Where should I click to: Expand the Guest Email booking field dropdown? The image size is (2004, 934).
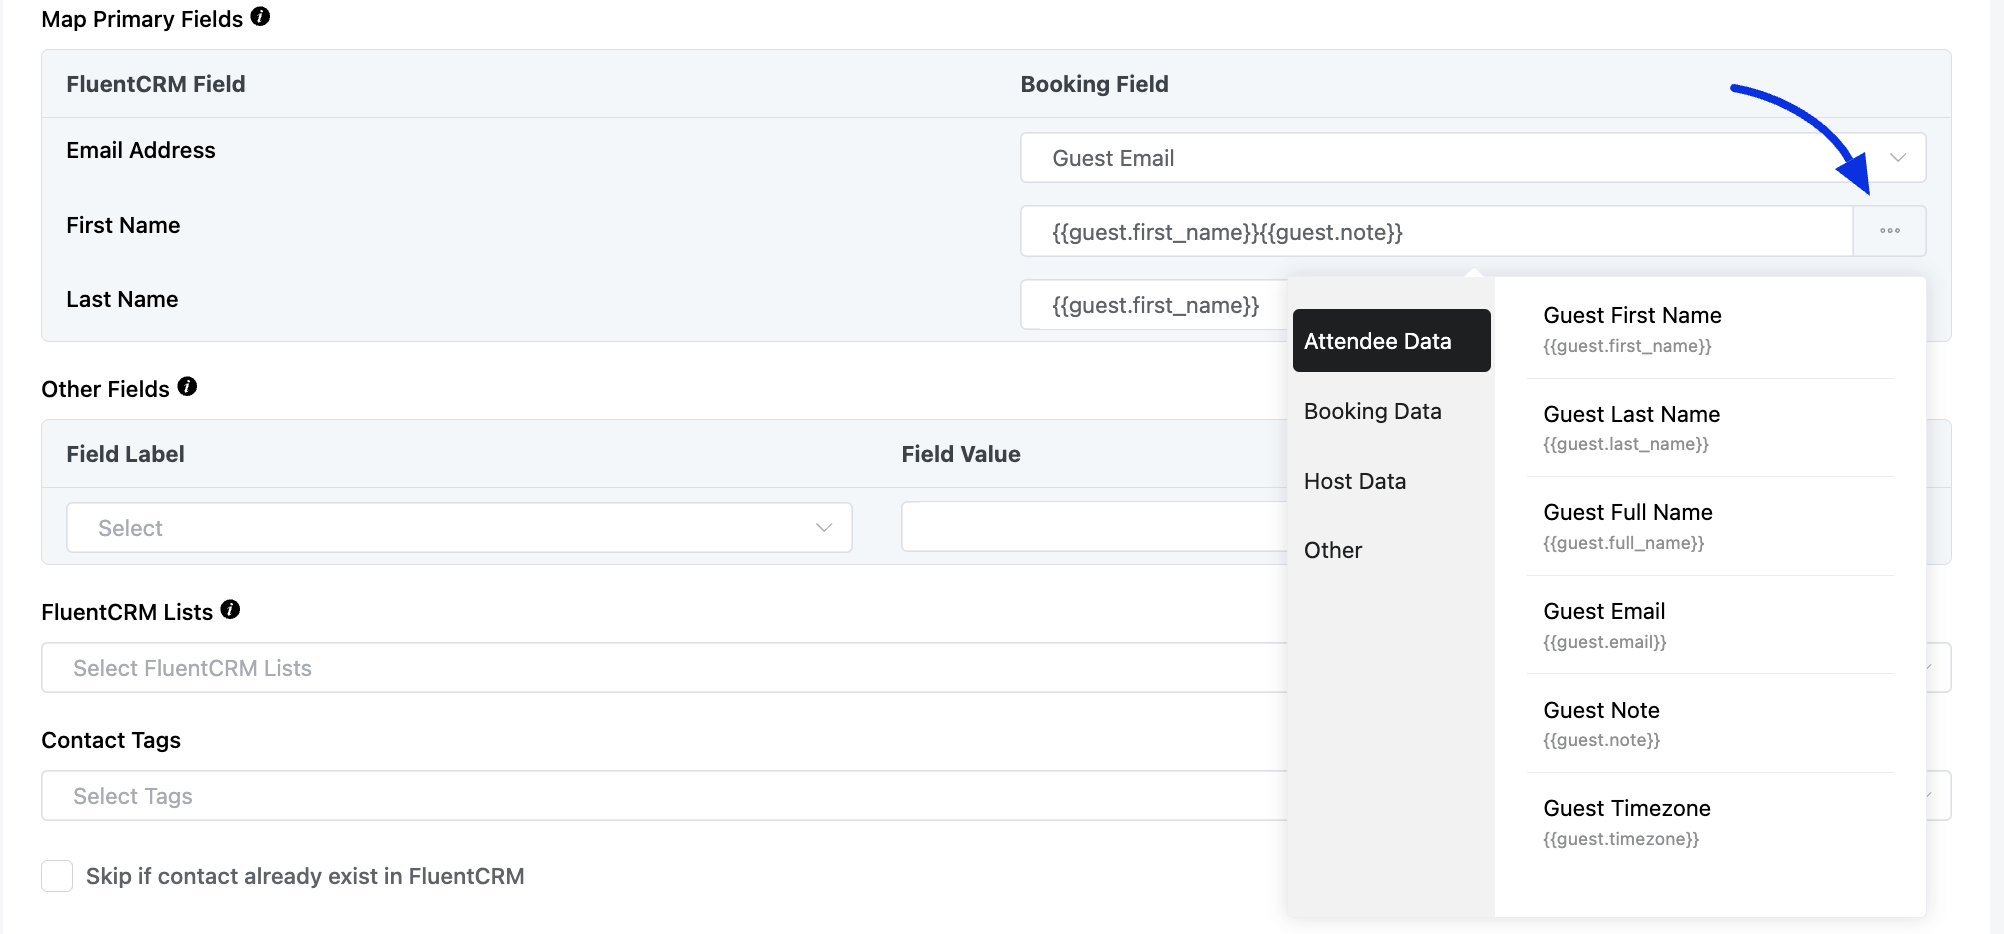tap(1896, 157)
